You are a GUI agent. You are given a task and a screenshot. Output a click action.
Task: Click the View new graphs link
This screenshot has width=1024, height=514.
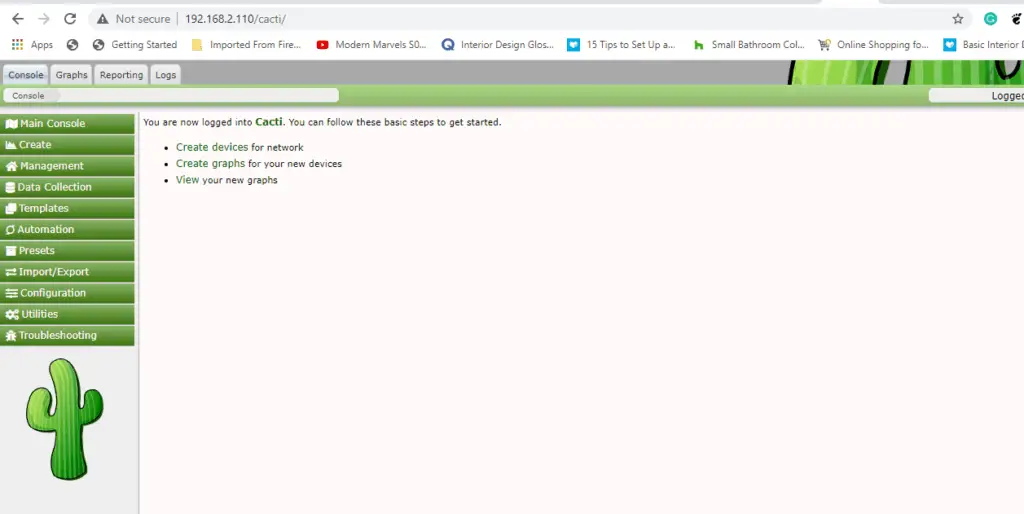187,180
